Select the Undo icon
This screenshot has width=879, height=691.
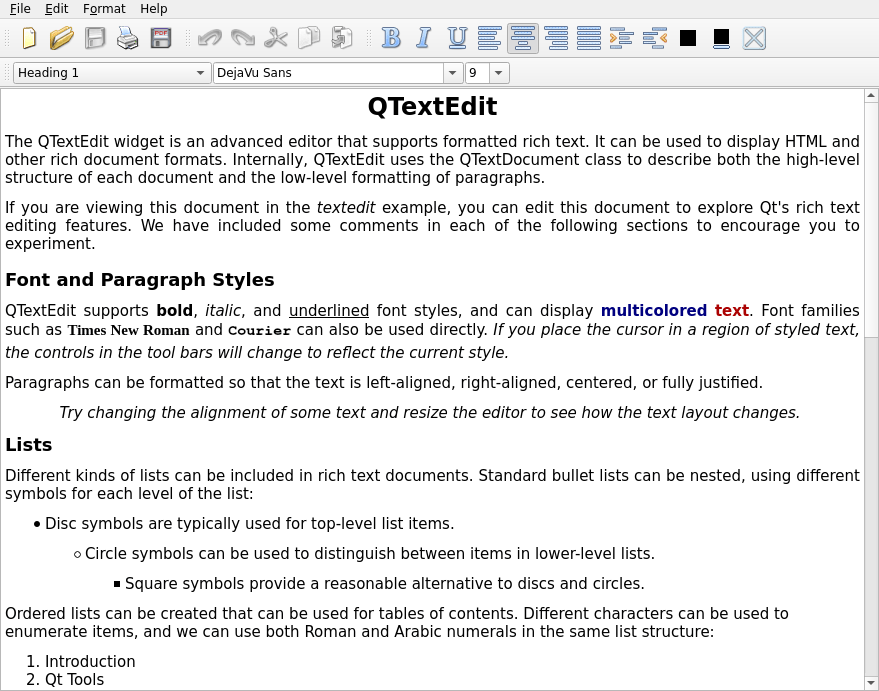click(210, 38)
